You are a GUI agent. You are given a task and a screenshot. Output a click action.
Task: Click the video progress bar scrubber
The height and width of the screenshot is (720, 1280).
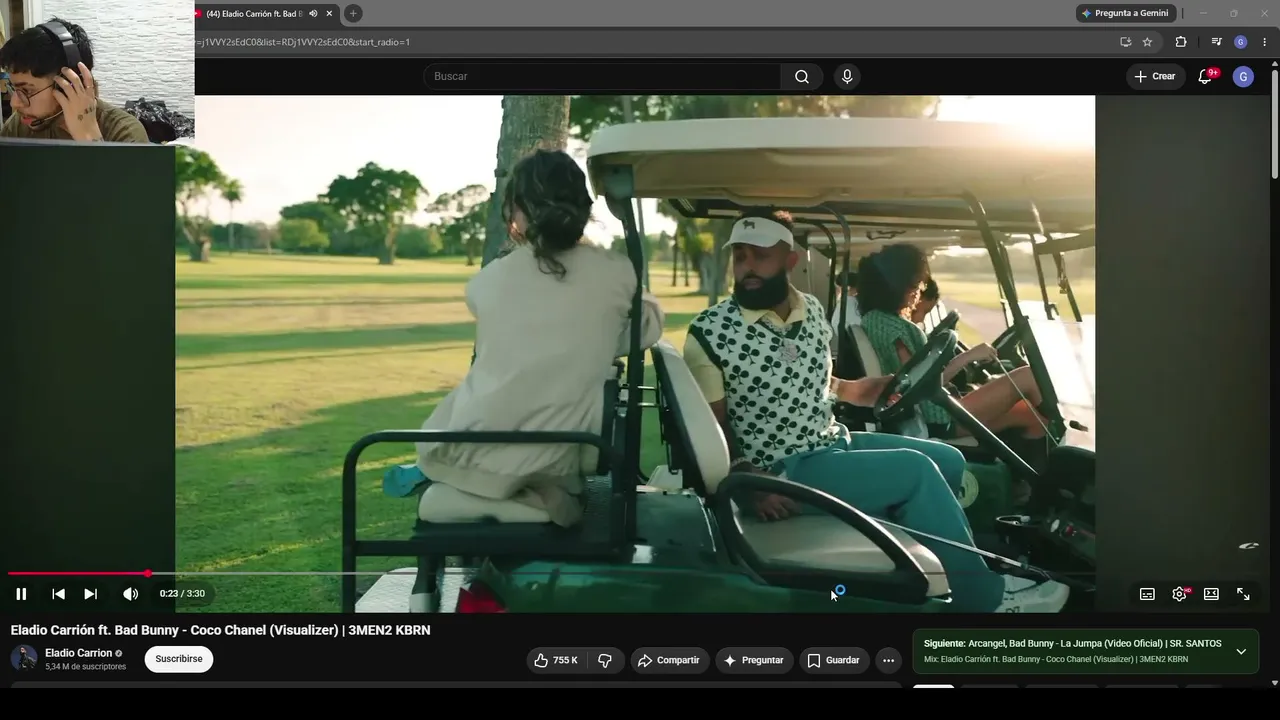(148, 573)
